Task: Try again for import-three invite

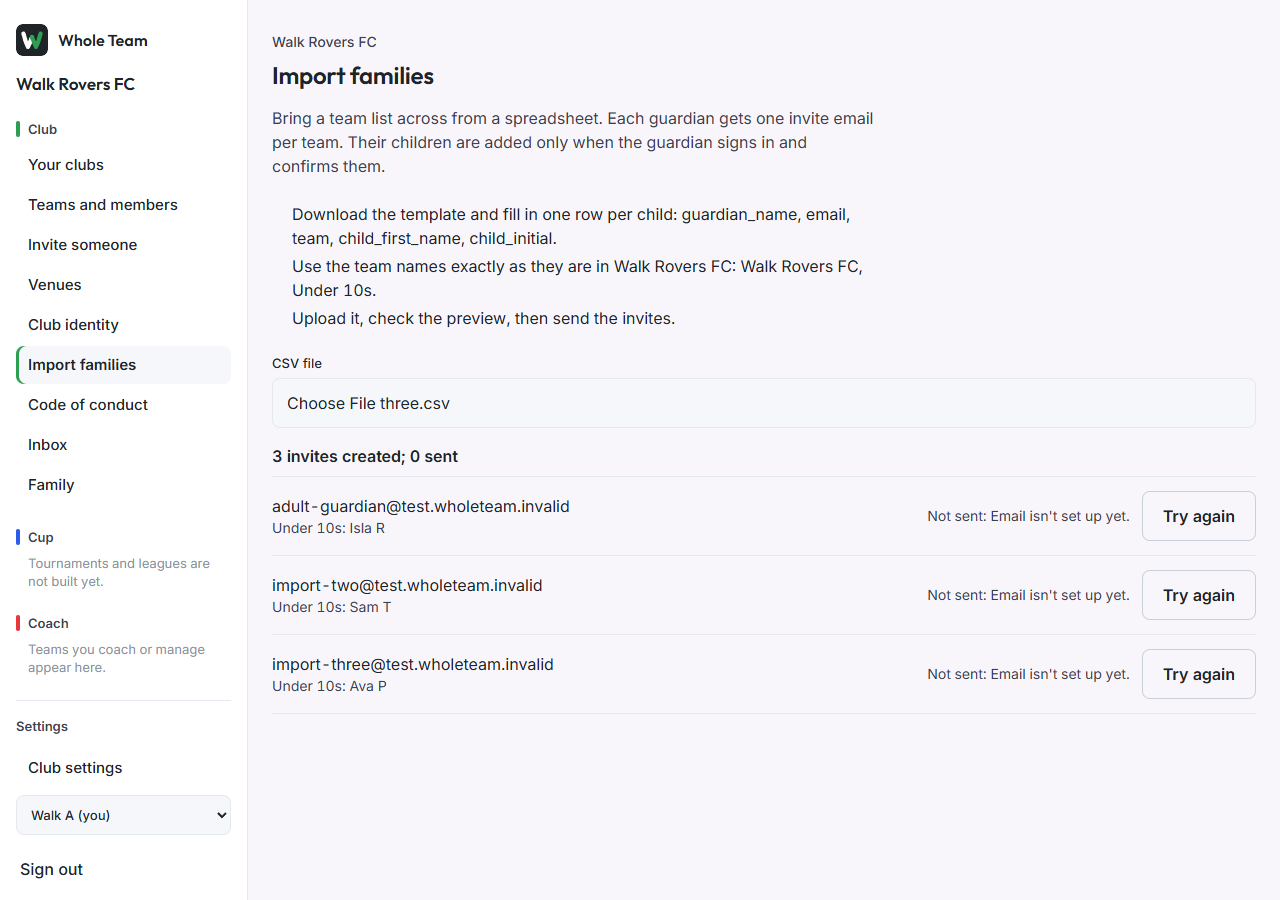Action: pos(1198,674)
